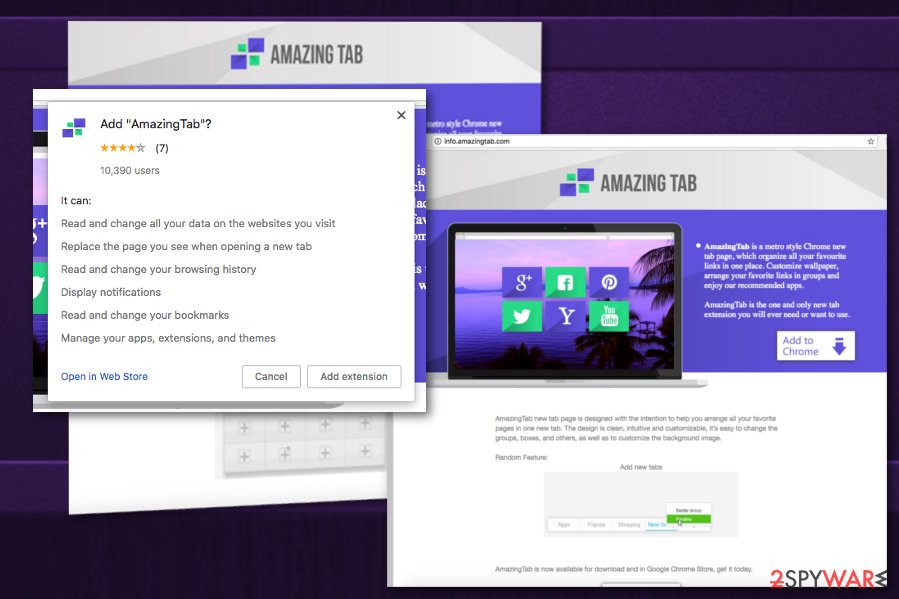The height and width of the screenshot is (599, 899).
Task: Click the Add extension button
Action: pos(354,377)
